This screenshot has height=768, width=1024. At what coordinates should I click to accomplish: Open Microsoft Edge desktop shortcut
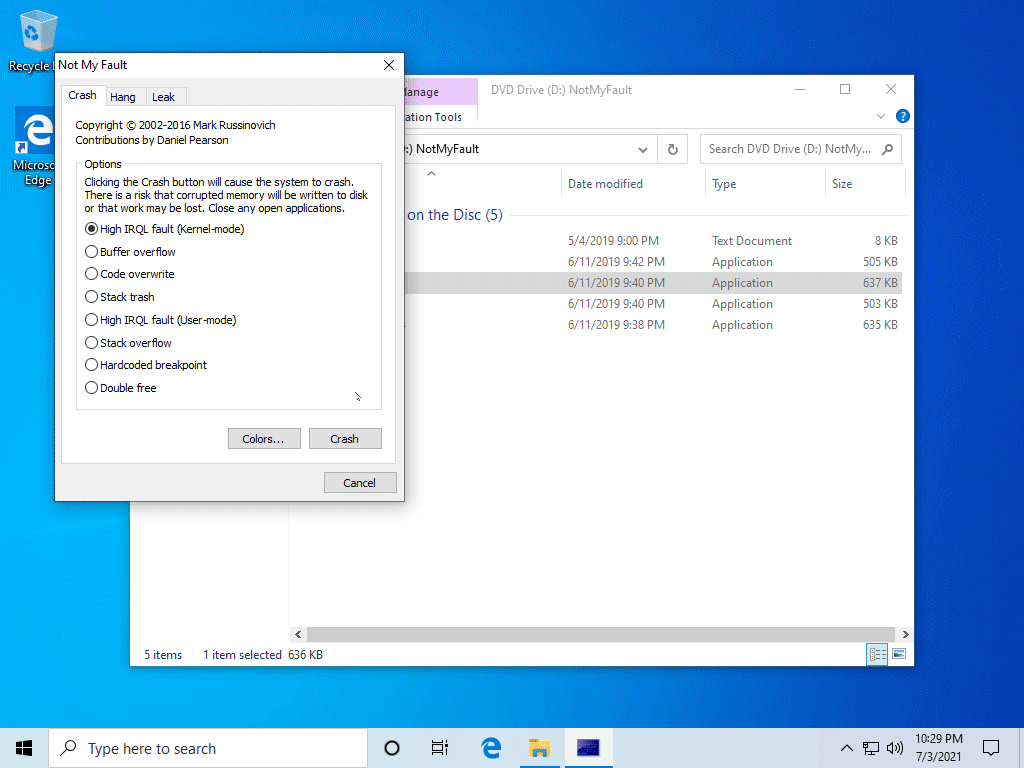pos(34,148)
